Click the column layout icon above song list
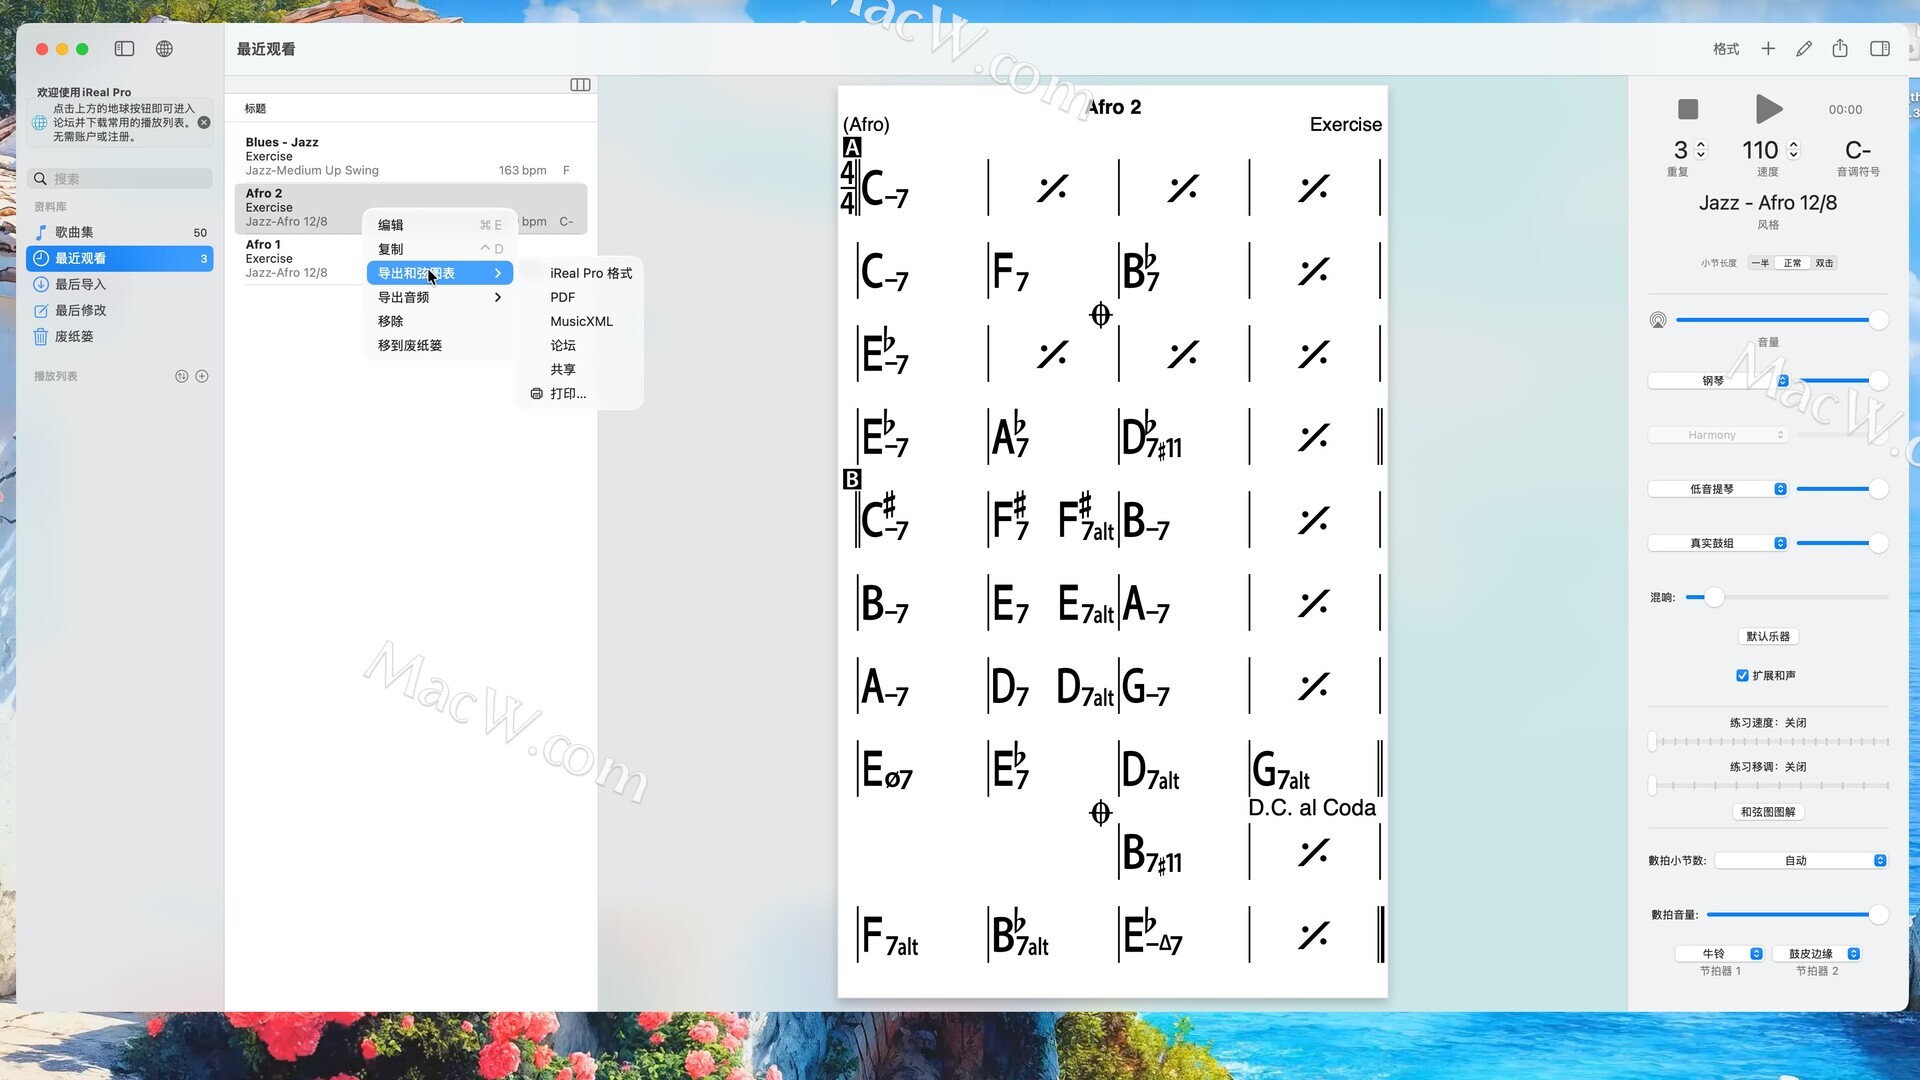 pos(580,85)
